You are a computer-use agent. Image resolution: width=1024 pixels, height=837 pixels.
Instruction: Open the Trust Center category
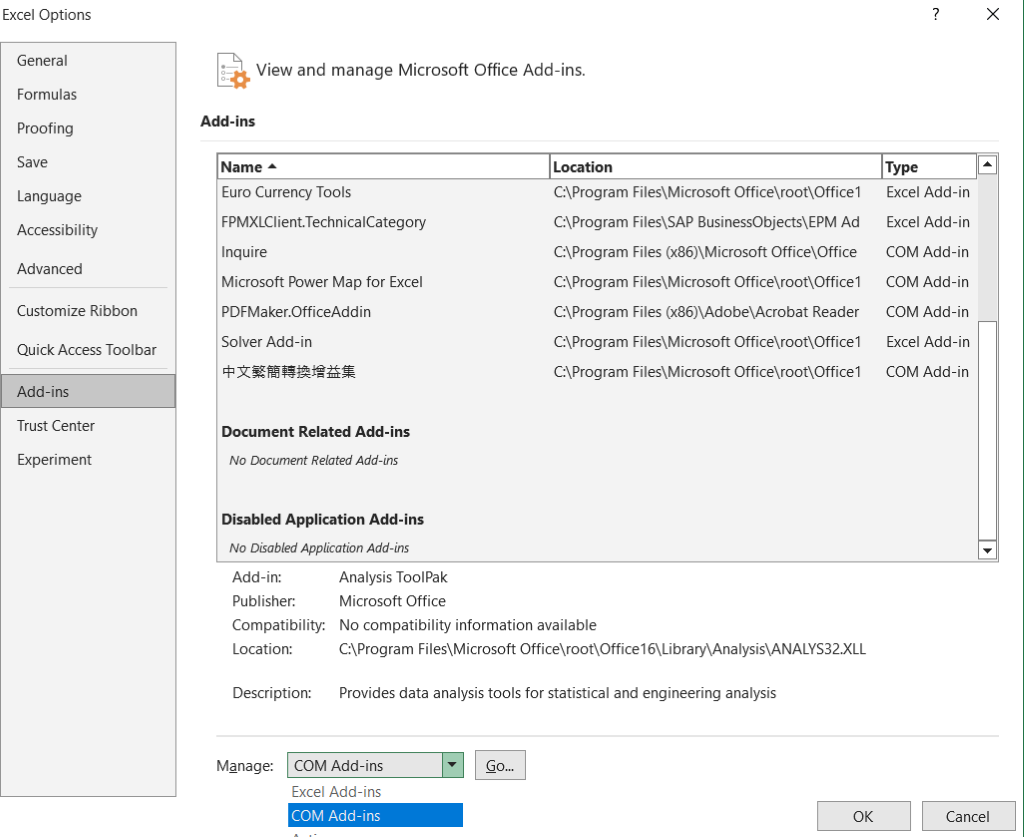pos(88,426)
